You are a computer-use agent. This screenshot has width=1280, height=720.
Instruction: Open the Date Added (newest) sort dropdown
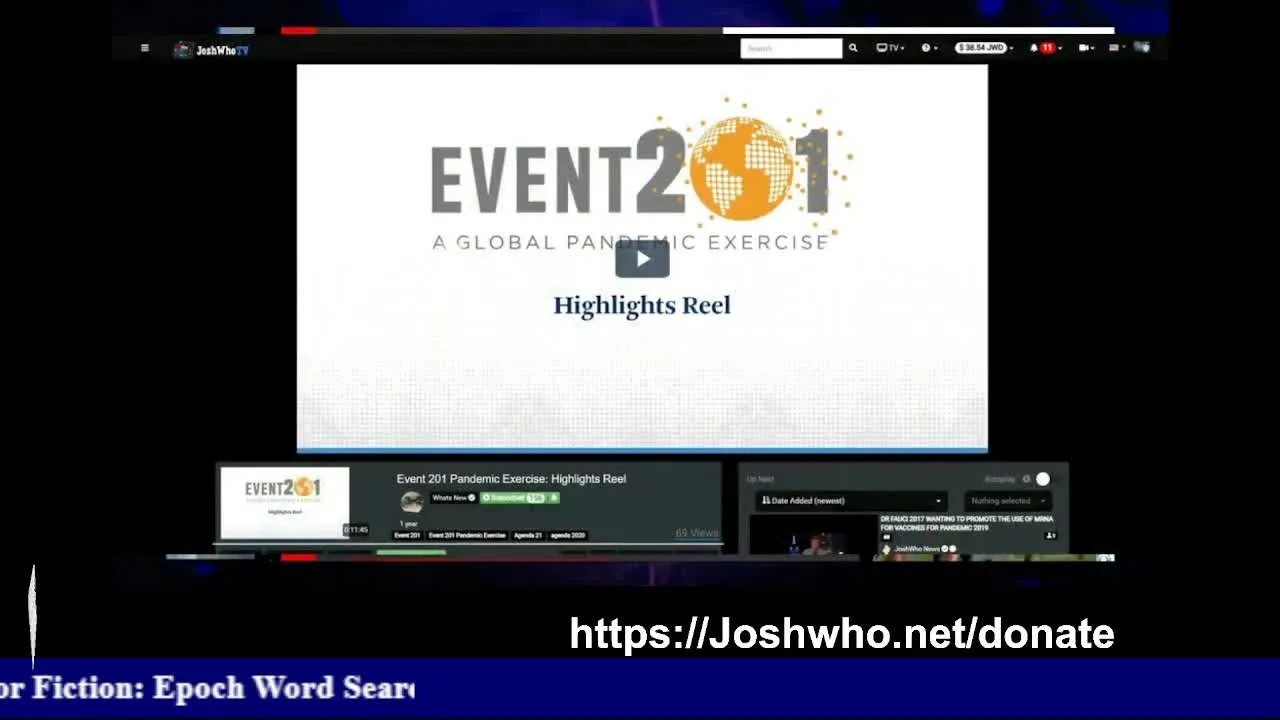851,501
